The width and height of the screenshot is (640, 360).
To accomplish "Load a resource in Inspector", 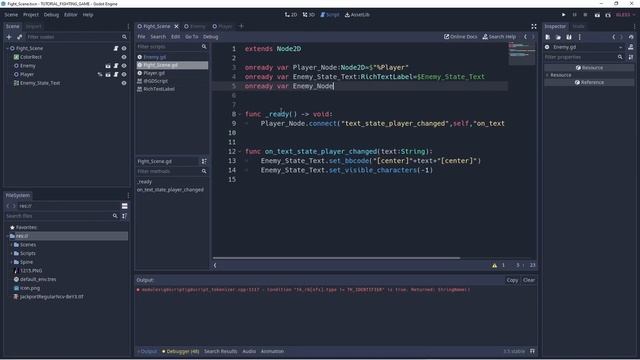I will coord(558,37).
